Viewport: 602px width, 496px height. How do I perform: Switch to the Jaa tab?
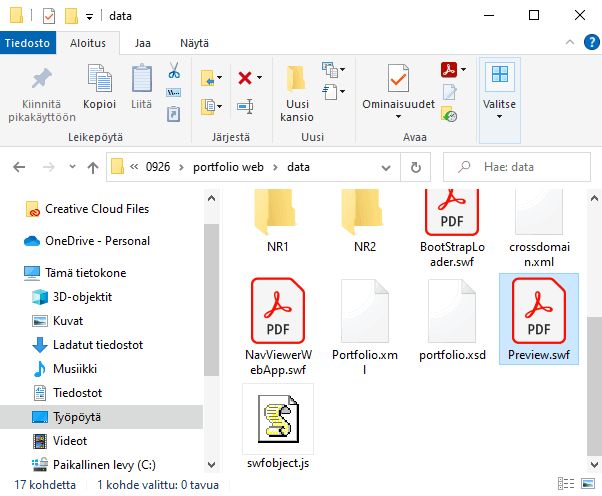142,43
